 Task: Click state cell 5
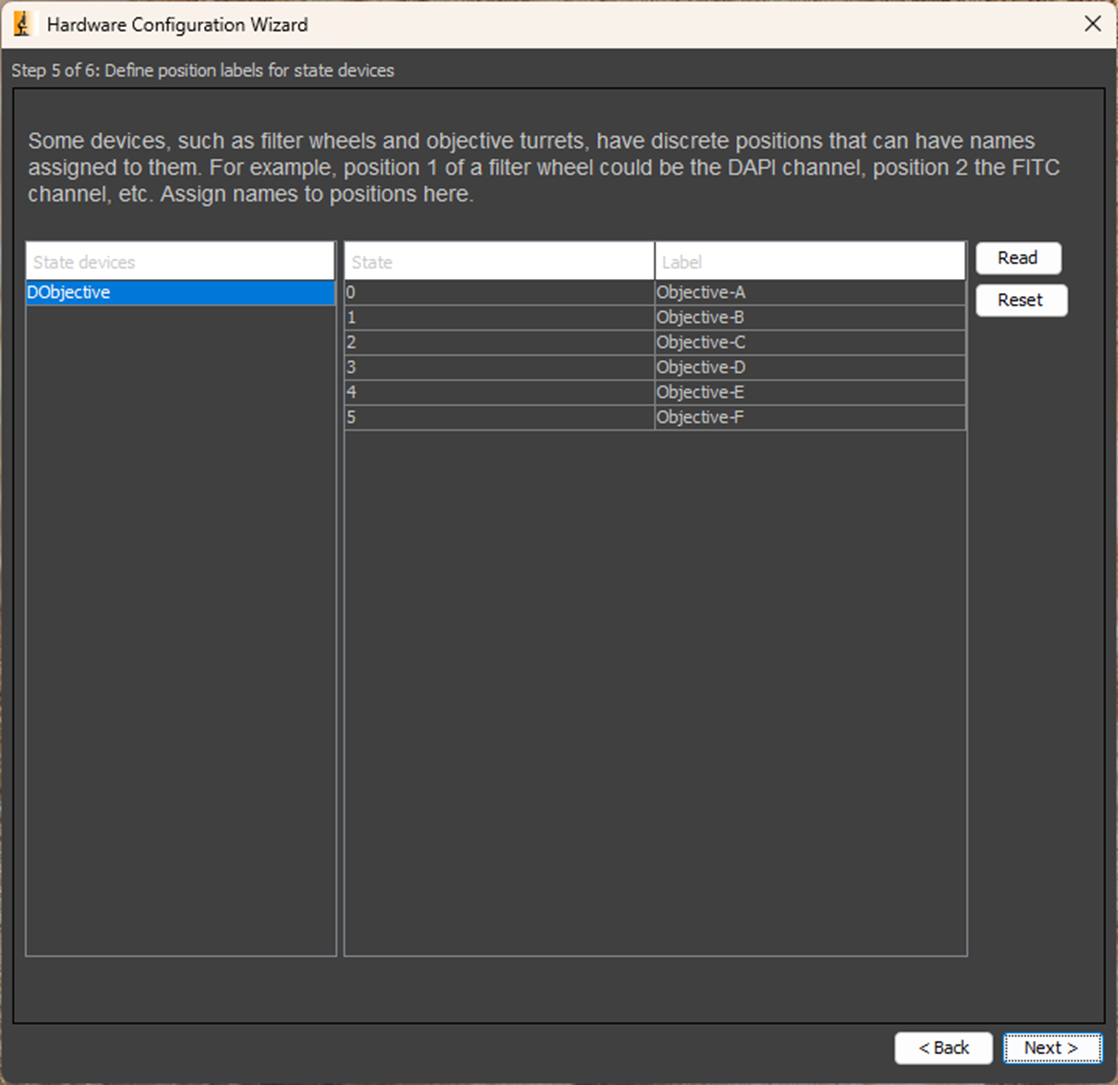pyautogui.click(x=499, y=418)
